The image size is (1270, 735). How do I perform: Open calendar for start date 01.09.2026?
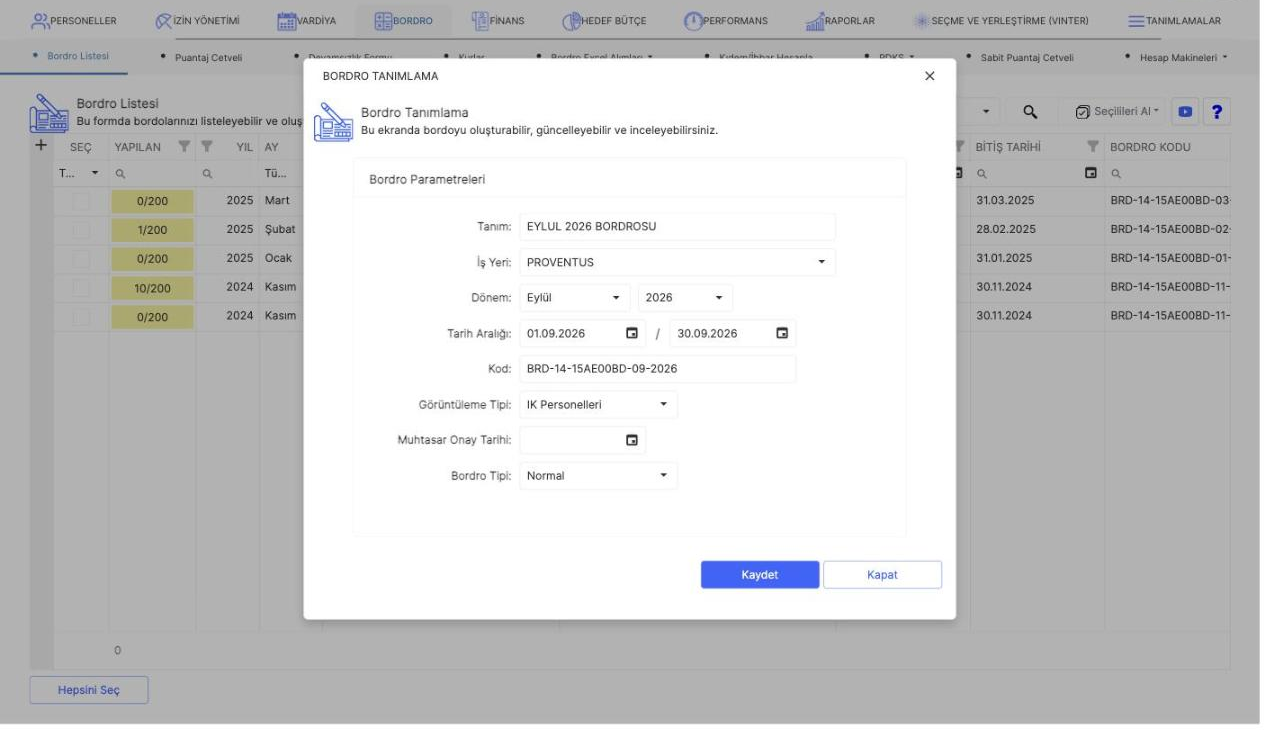(x=631, y=333)
